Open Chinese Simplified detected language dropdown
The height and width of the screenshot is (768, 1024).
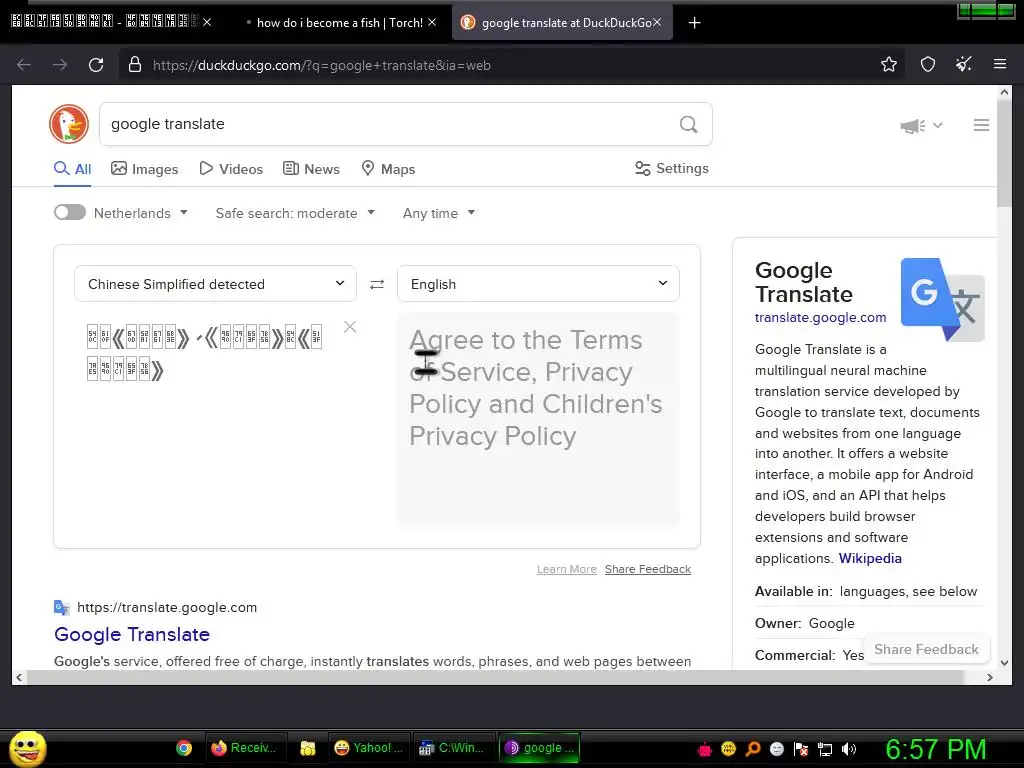click(216, 283)
